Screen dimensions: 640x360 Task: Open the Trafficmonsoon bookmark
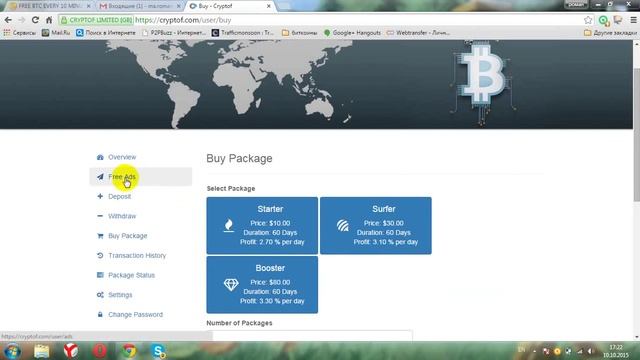[243, 33]
